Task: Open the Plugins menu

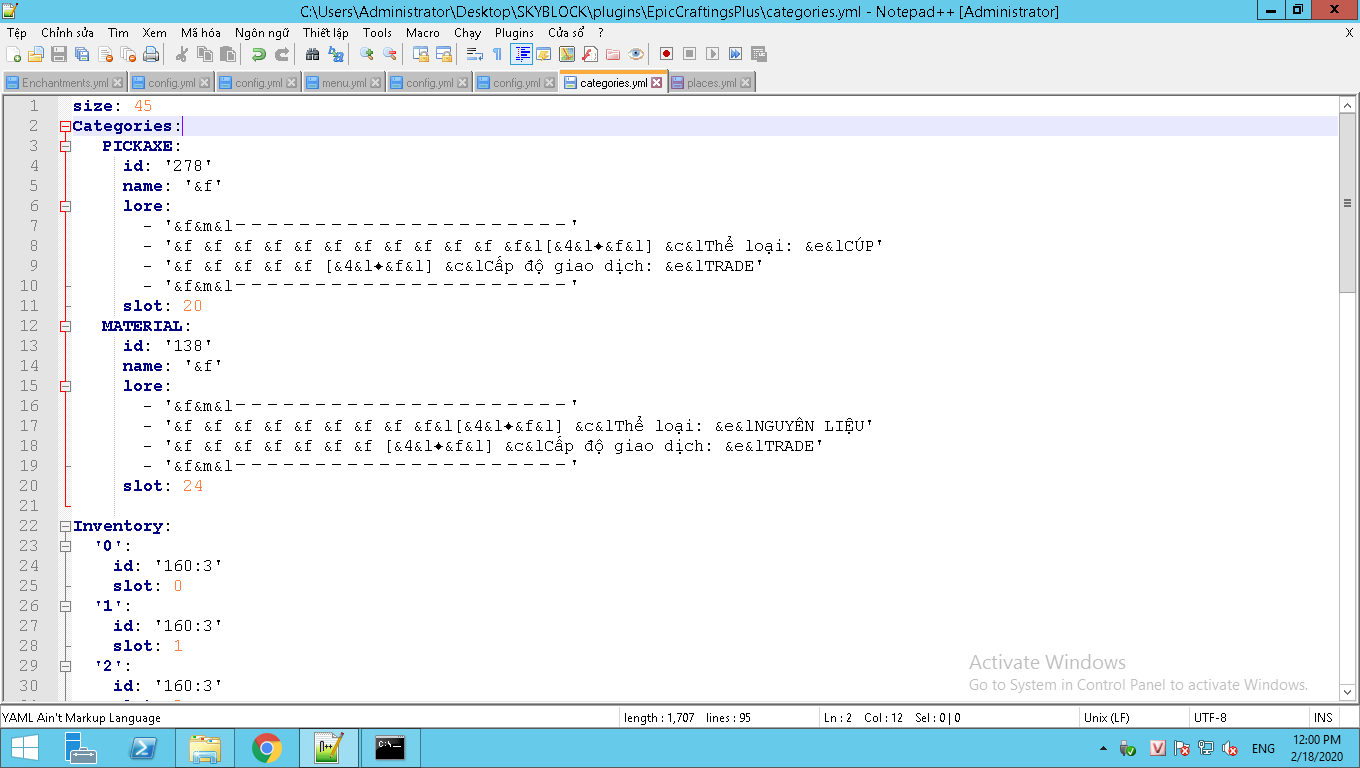Action: pyautogui.click(x=515, y=33)
